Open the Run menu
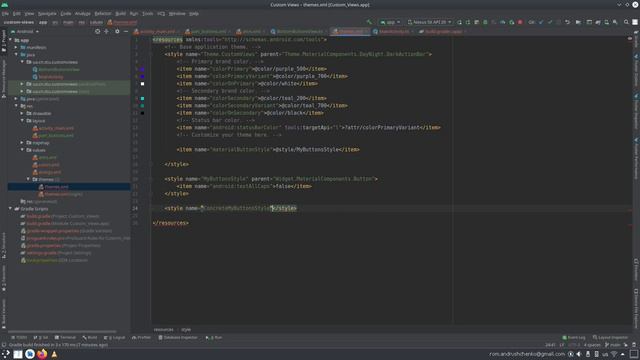Screen dimensions: 640x360 point(134,13)
